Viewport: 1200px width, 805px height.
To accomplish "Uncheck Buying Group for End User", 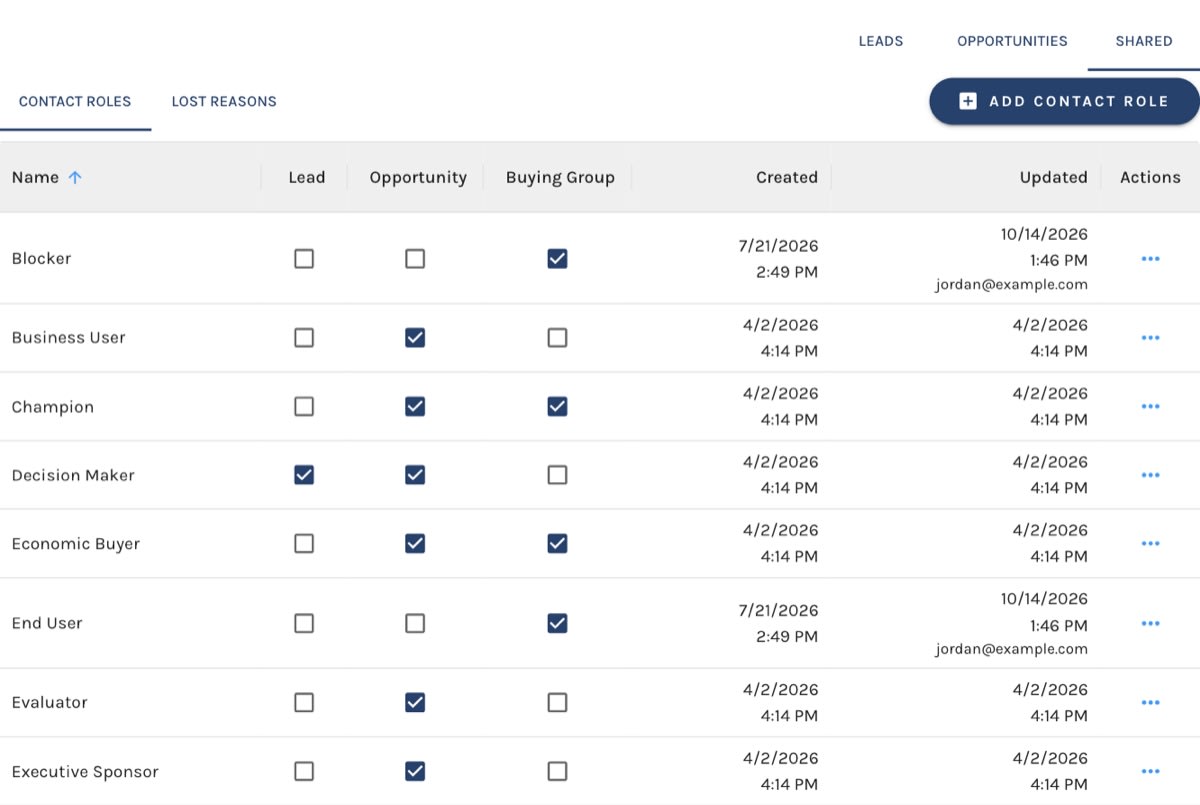I will tap(558, 623).
